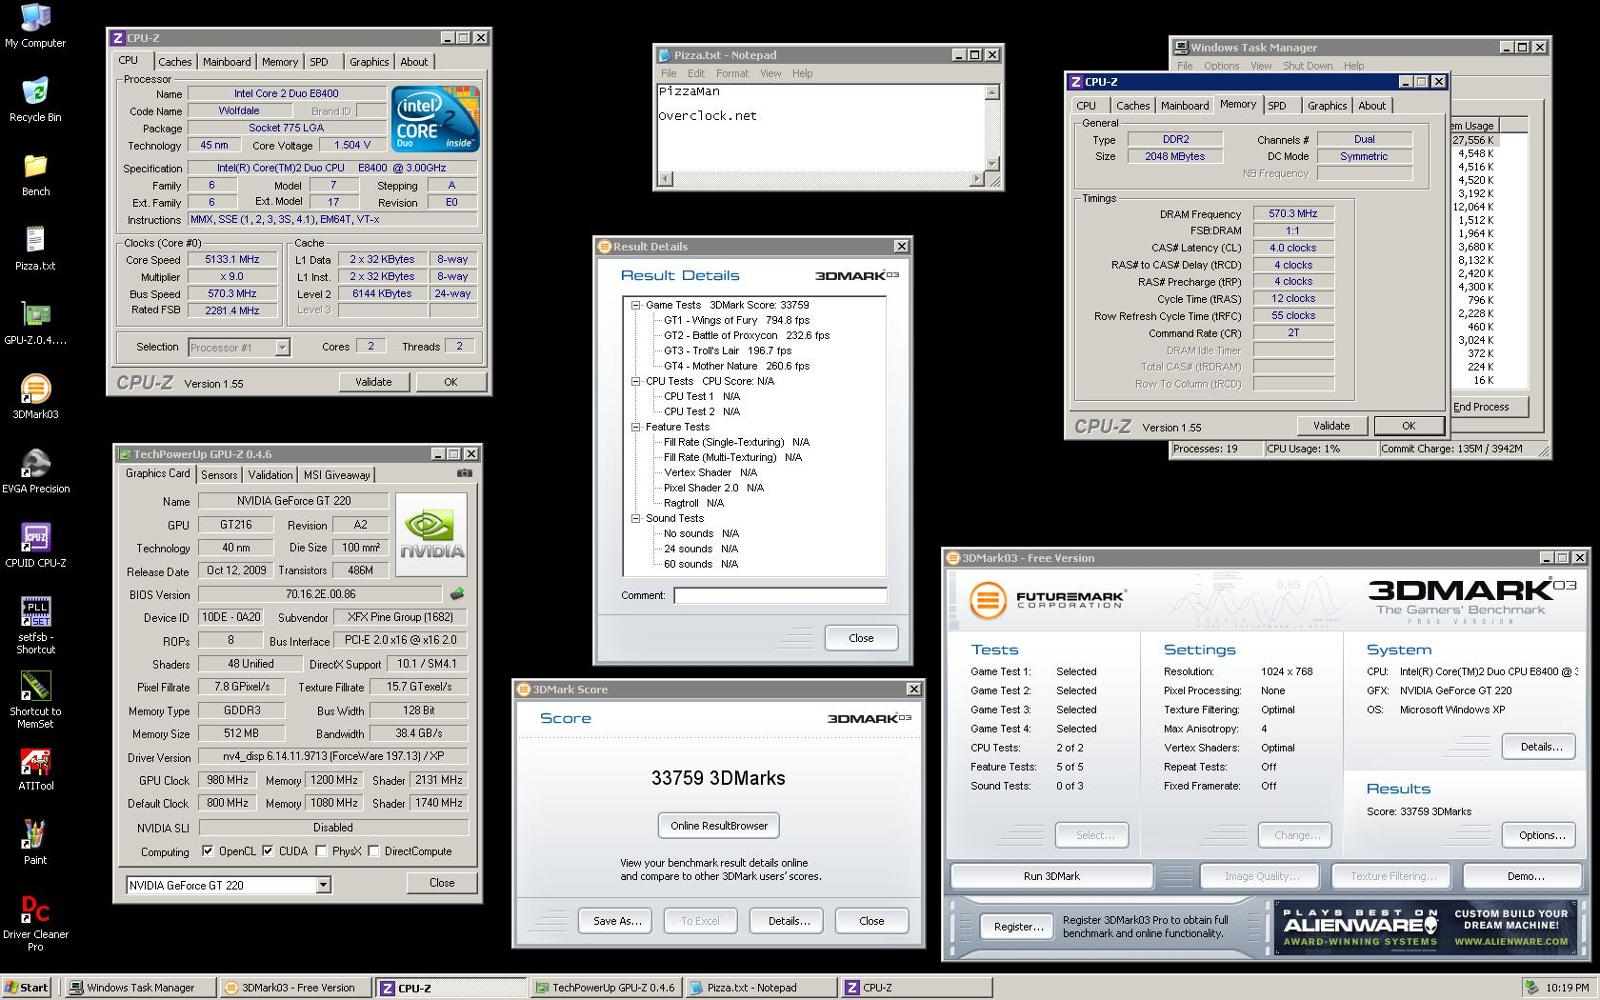Open SPD tab in Memory CPU-Z window
This screenshot has width=1600, height=1000.
[1278, 105]
